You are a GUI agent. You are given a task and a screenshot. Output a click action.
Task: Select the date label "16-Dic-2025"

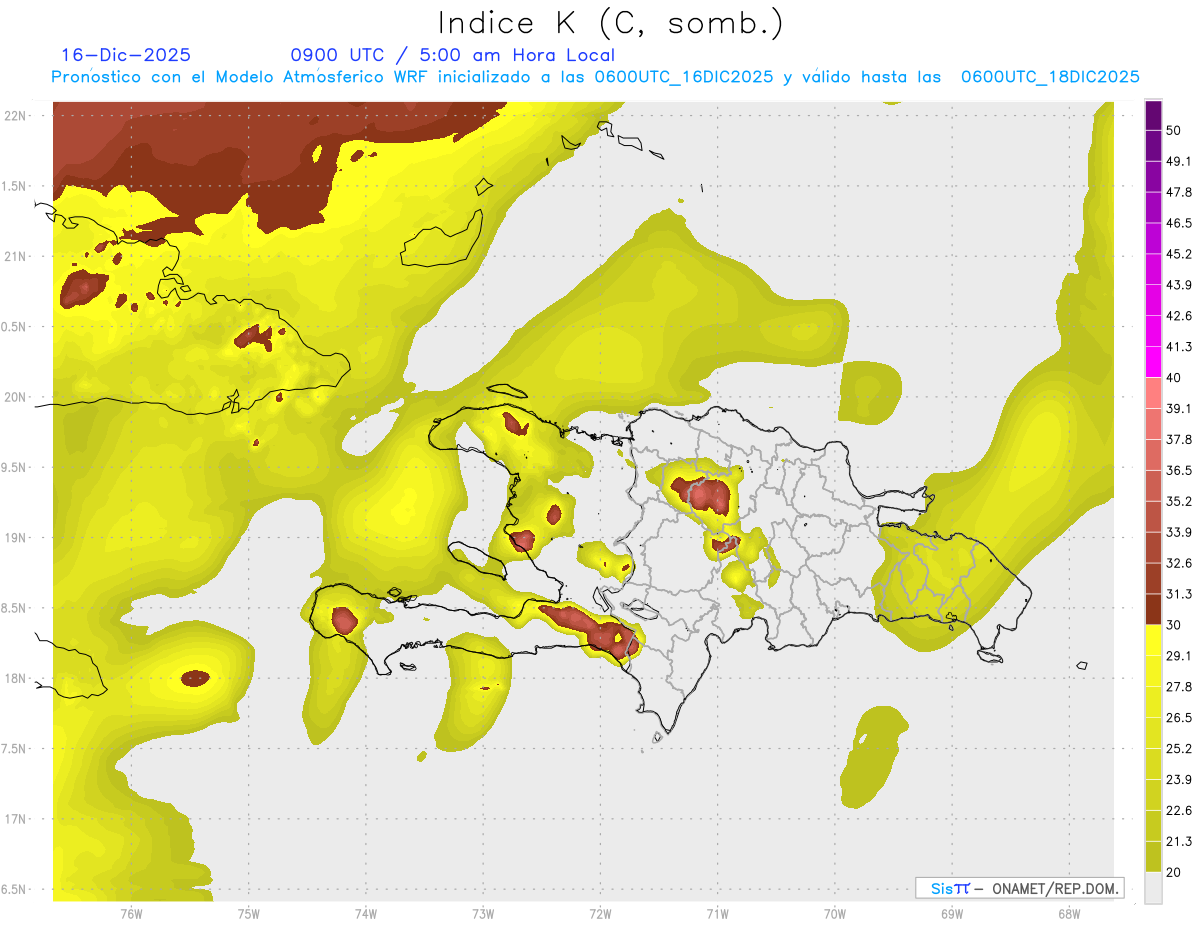(x=126, y=55)
